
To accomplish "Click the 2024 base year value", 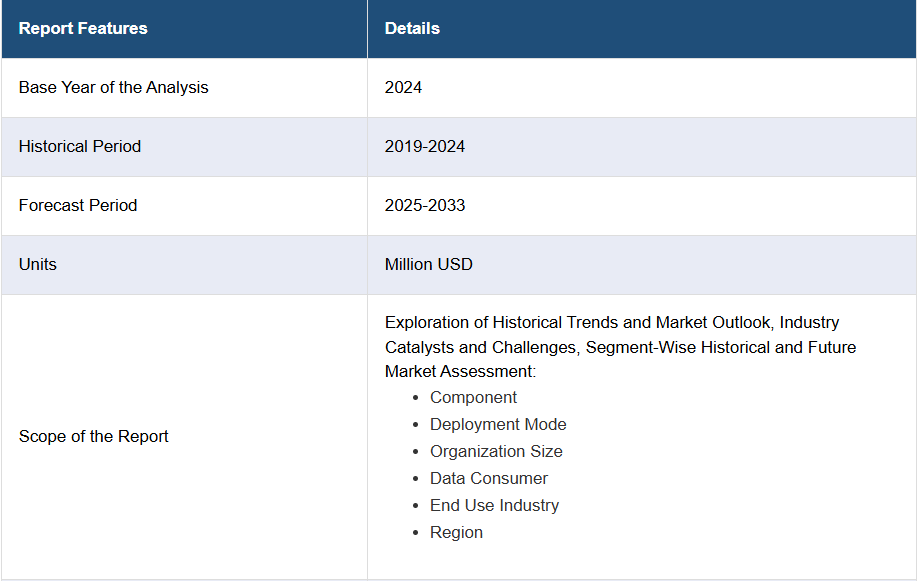I will (403, 87).
